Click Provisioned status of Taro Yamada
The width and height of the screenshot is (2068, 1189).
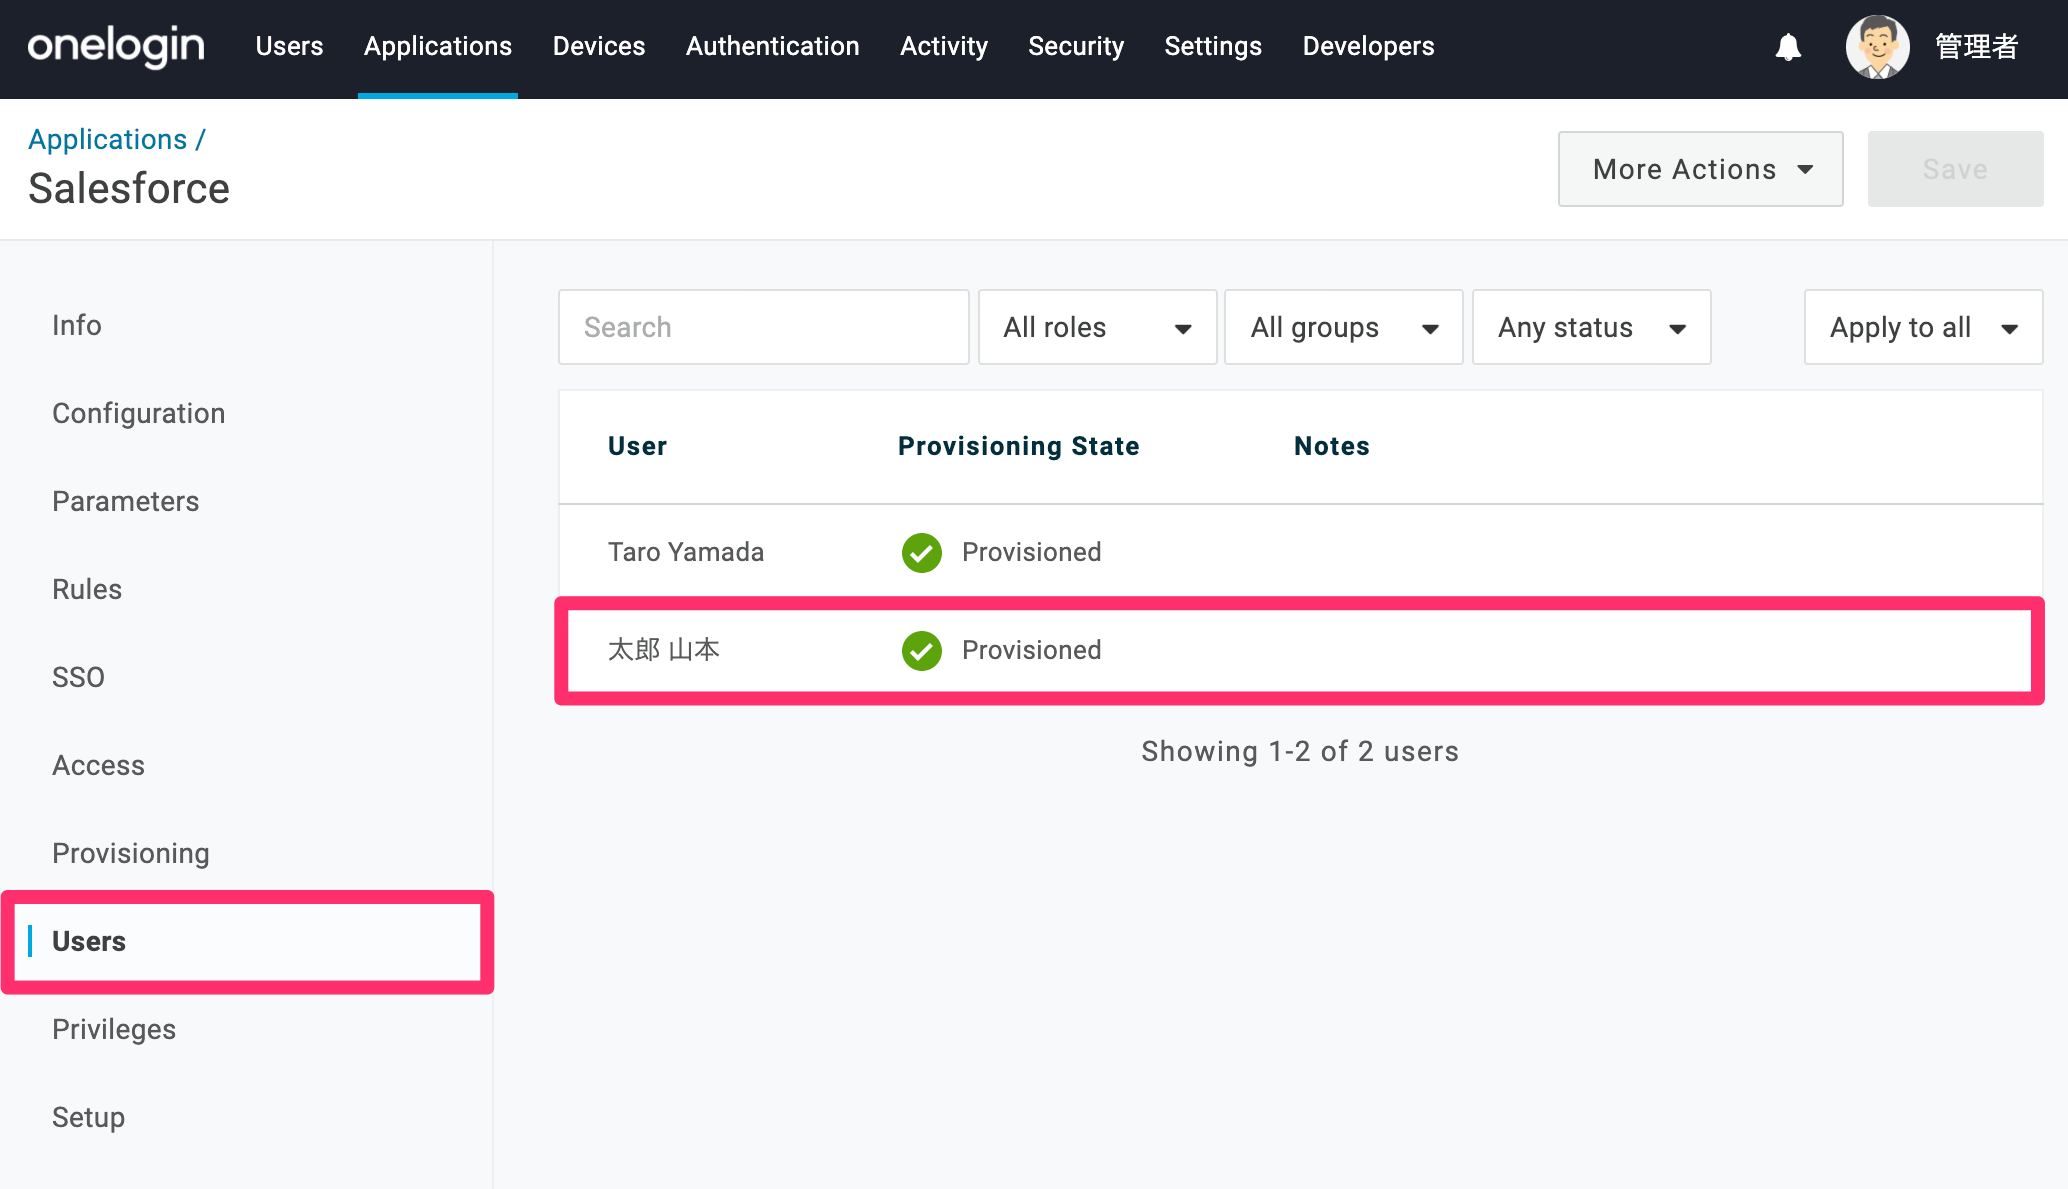click(1031, 552)
